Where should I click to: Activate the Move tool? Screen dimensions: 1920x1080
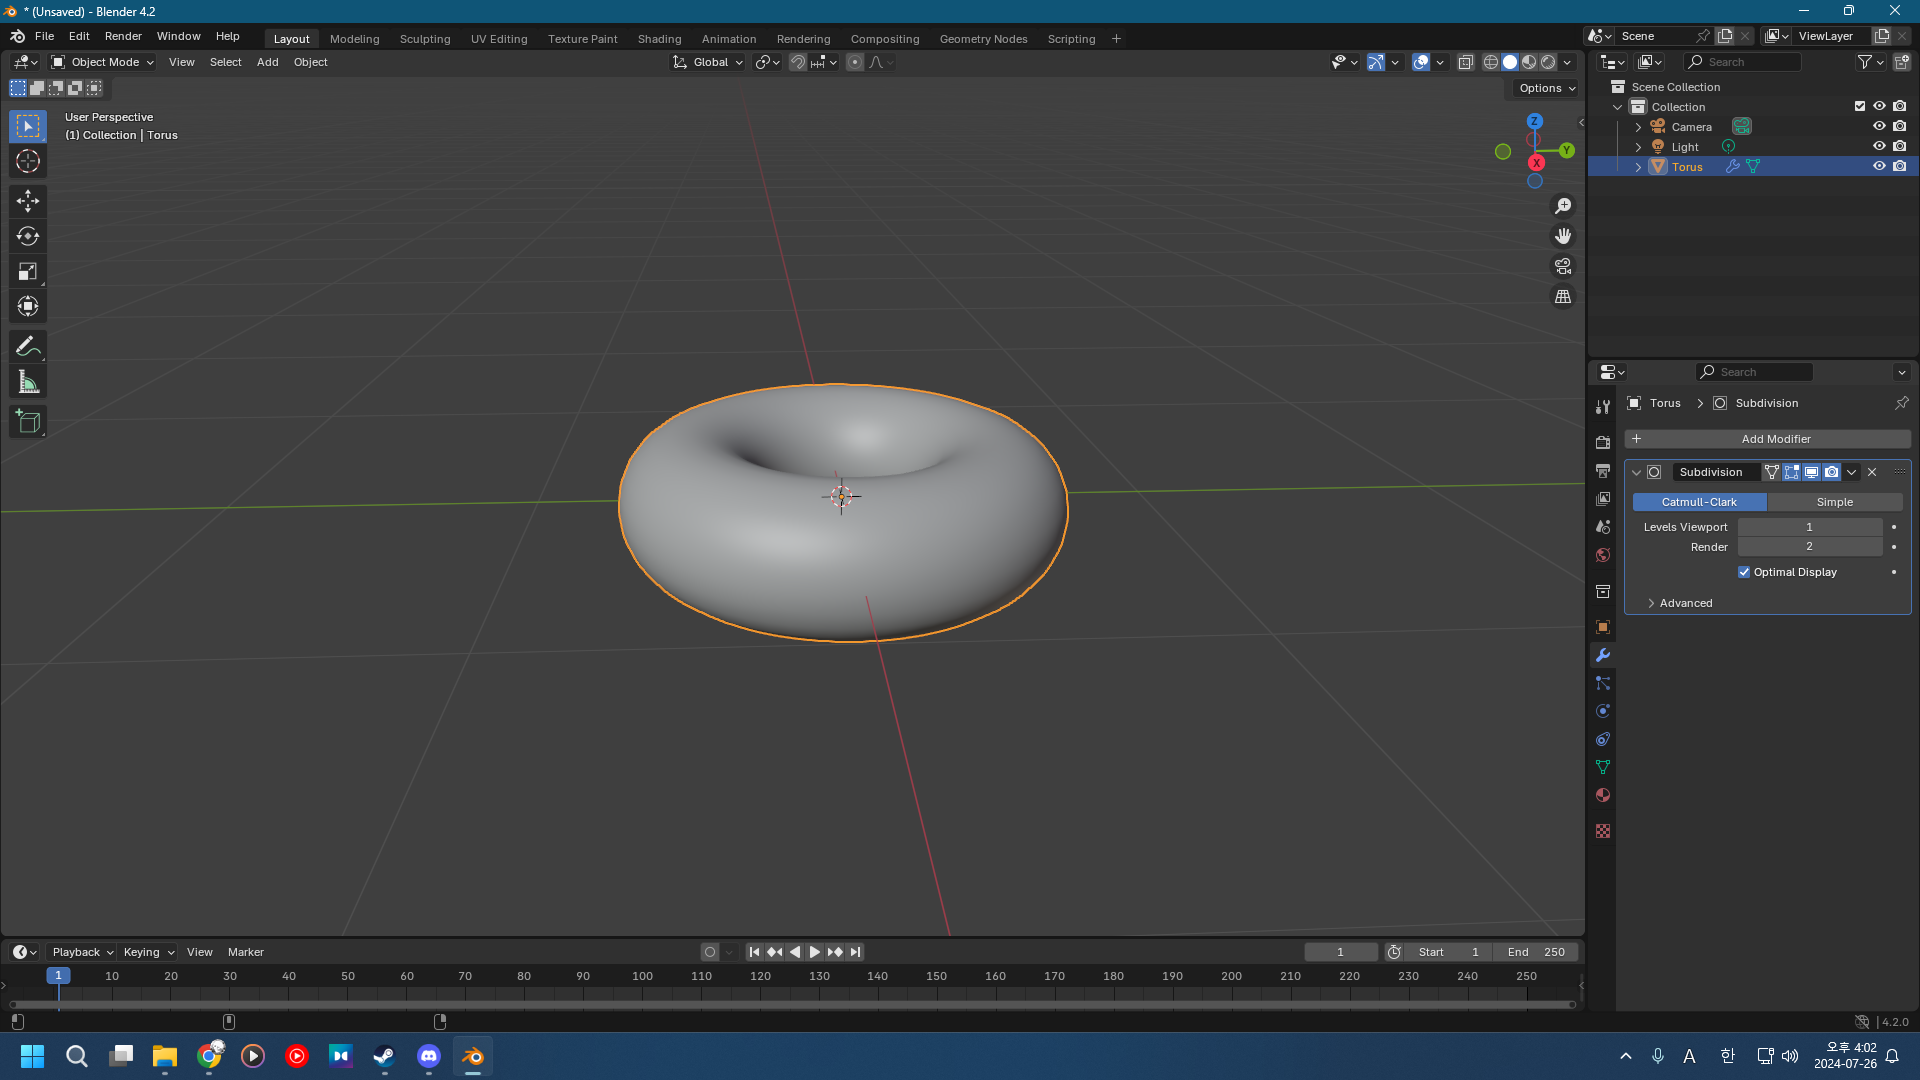click(28, 201)
